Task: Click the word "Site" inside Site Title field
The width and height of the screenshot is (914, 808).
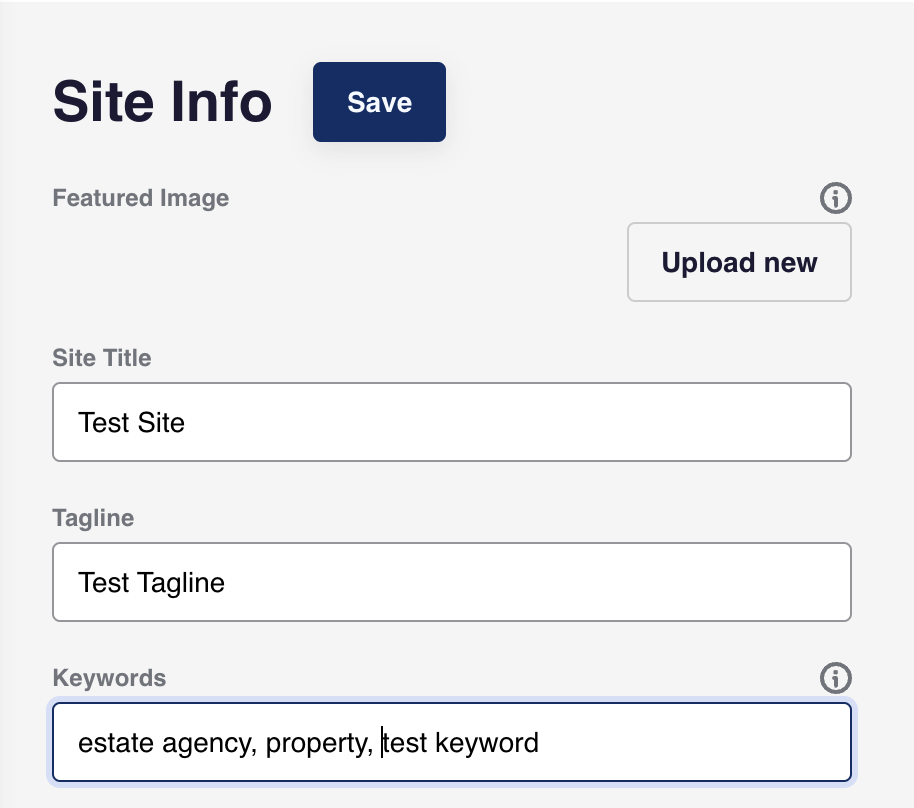Action: (161, 422)
